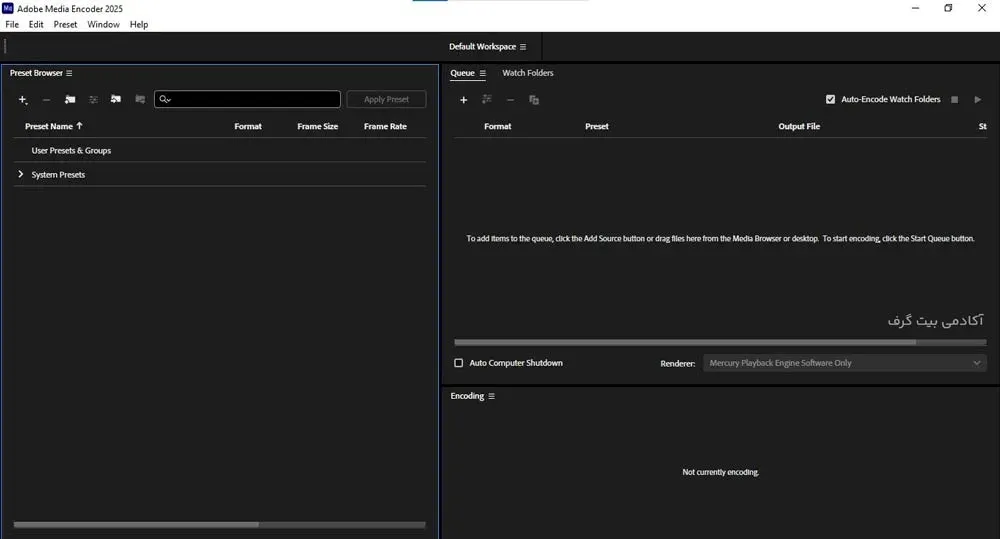Click the Stop Queue square button
Image resolution: width=1000 pixels, height=539 pixels.
pos(954,100)
